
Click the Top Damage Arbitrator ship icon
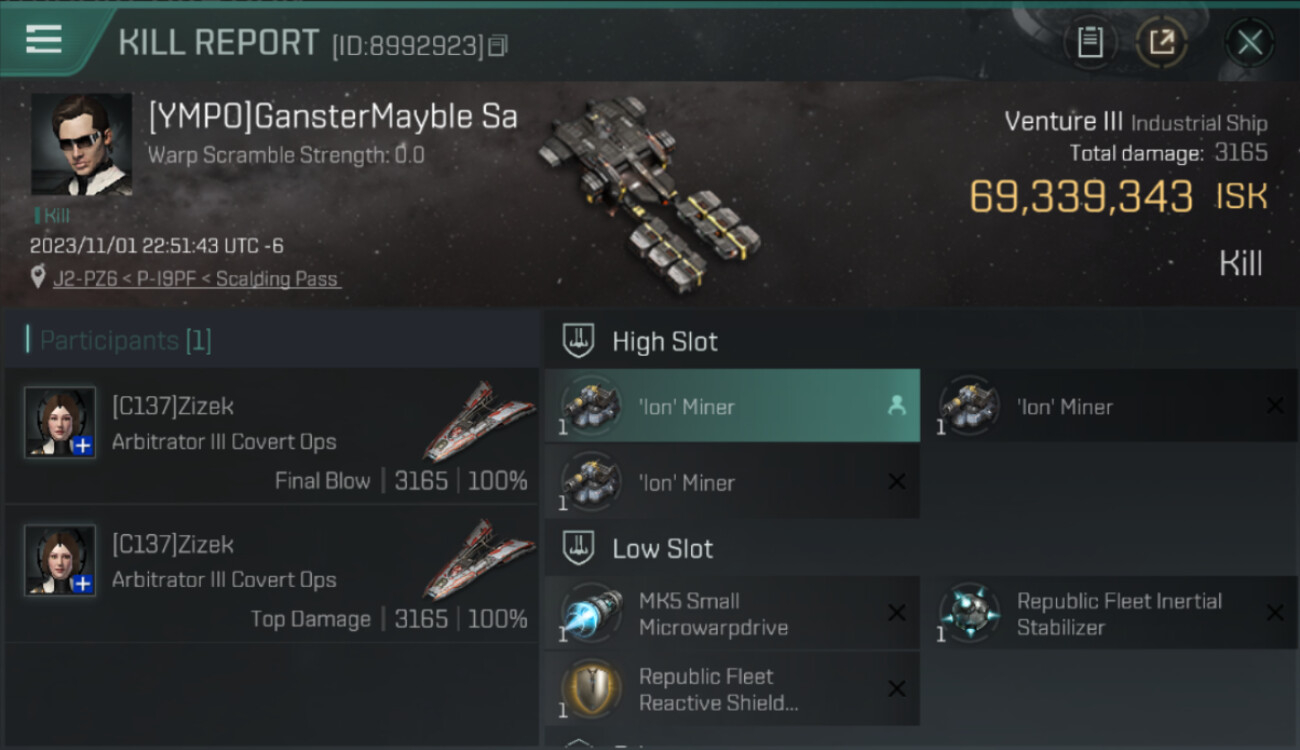click(x=473, y=558)
